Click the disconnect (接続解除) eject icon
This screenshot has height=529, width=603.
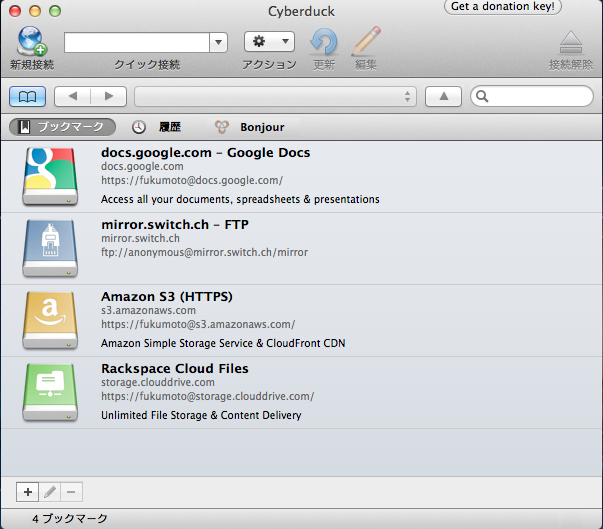(x=571, y=42)
